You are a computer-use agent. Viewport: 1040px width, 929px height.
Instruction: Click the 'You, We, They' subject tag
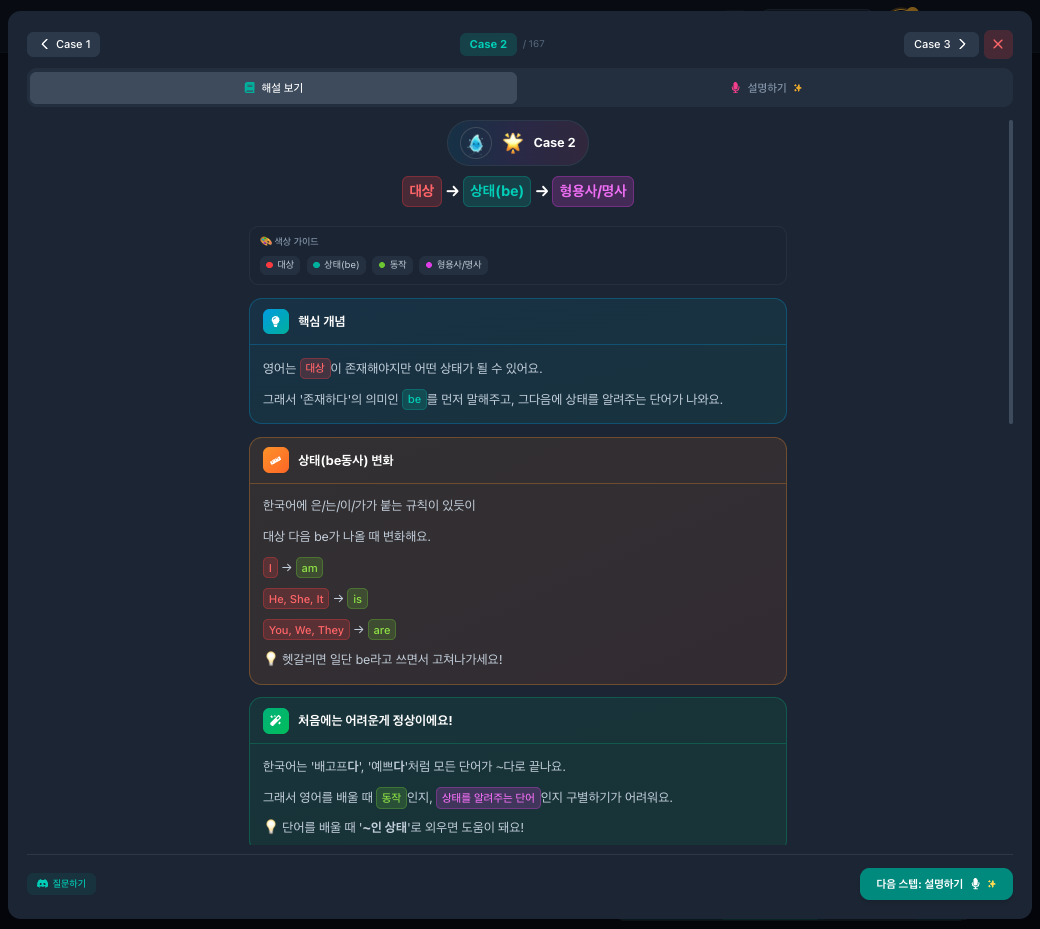click(x=306, y=630)
